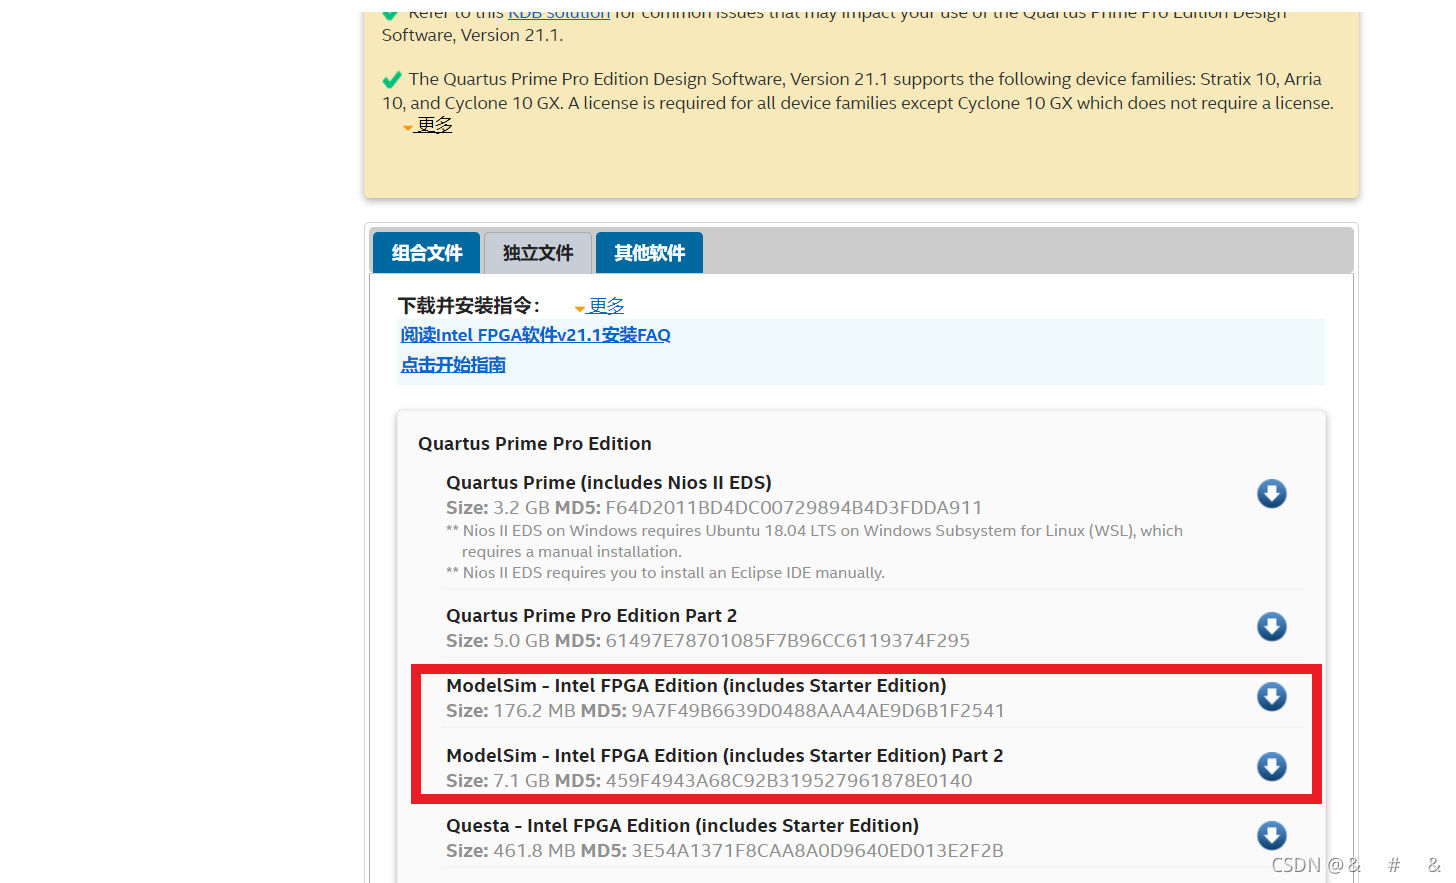Image resolution: width=1456 pixels, height=883 pixels.
Task: Select the 下载并安装指令 label
Action: (x=469, y=306)
